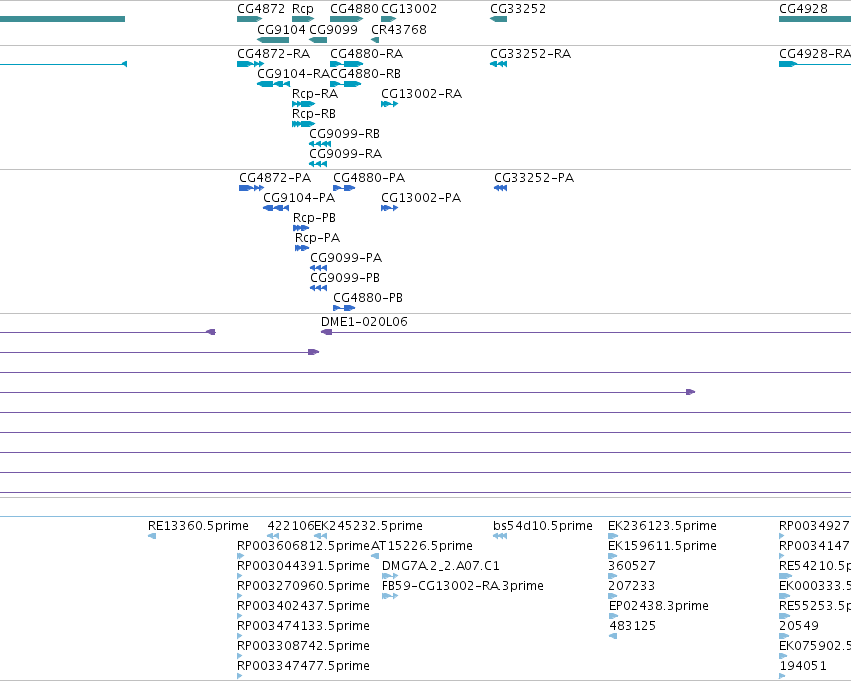851x681 pixels.
Task: Click the FB59-CG13002-RA.3prime label
Action: point(463,586)
